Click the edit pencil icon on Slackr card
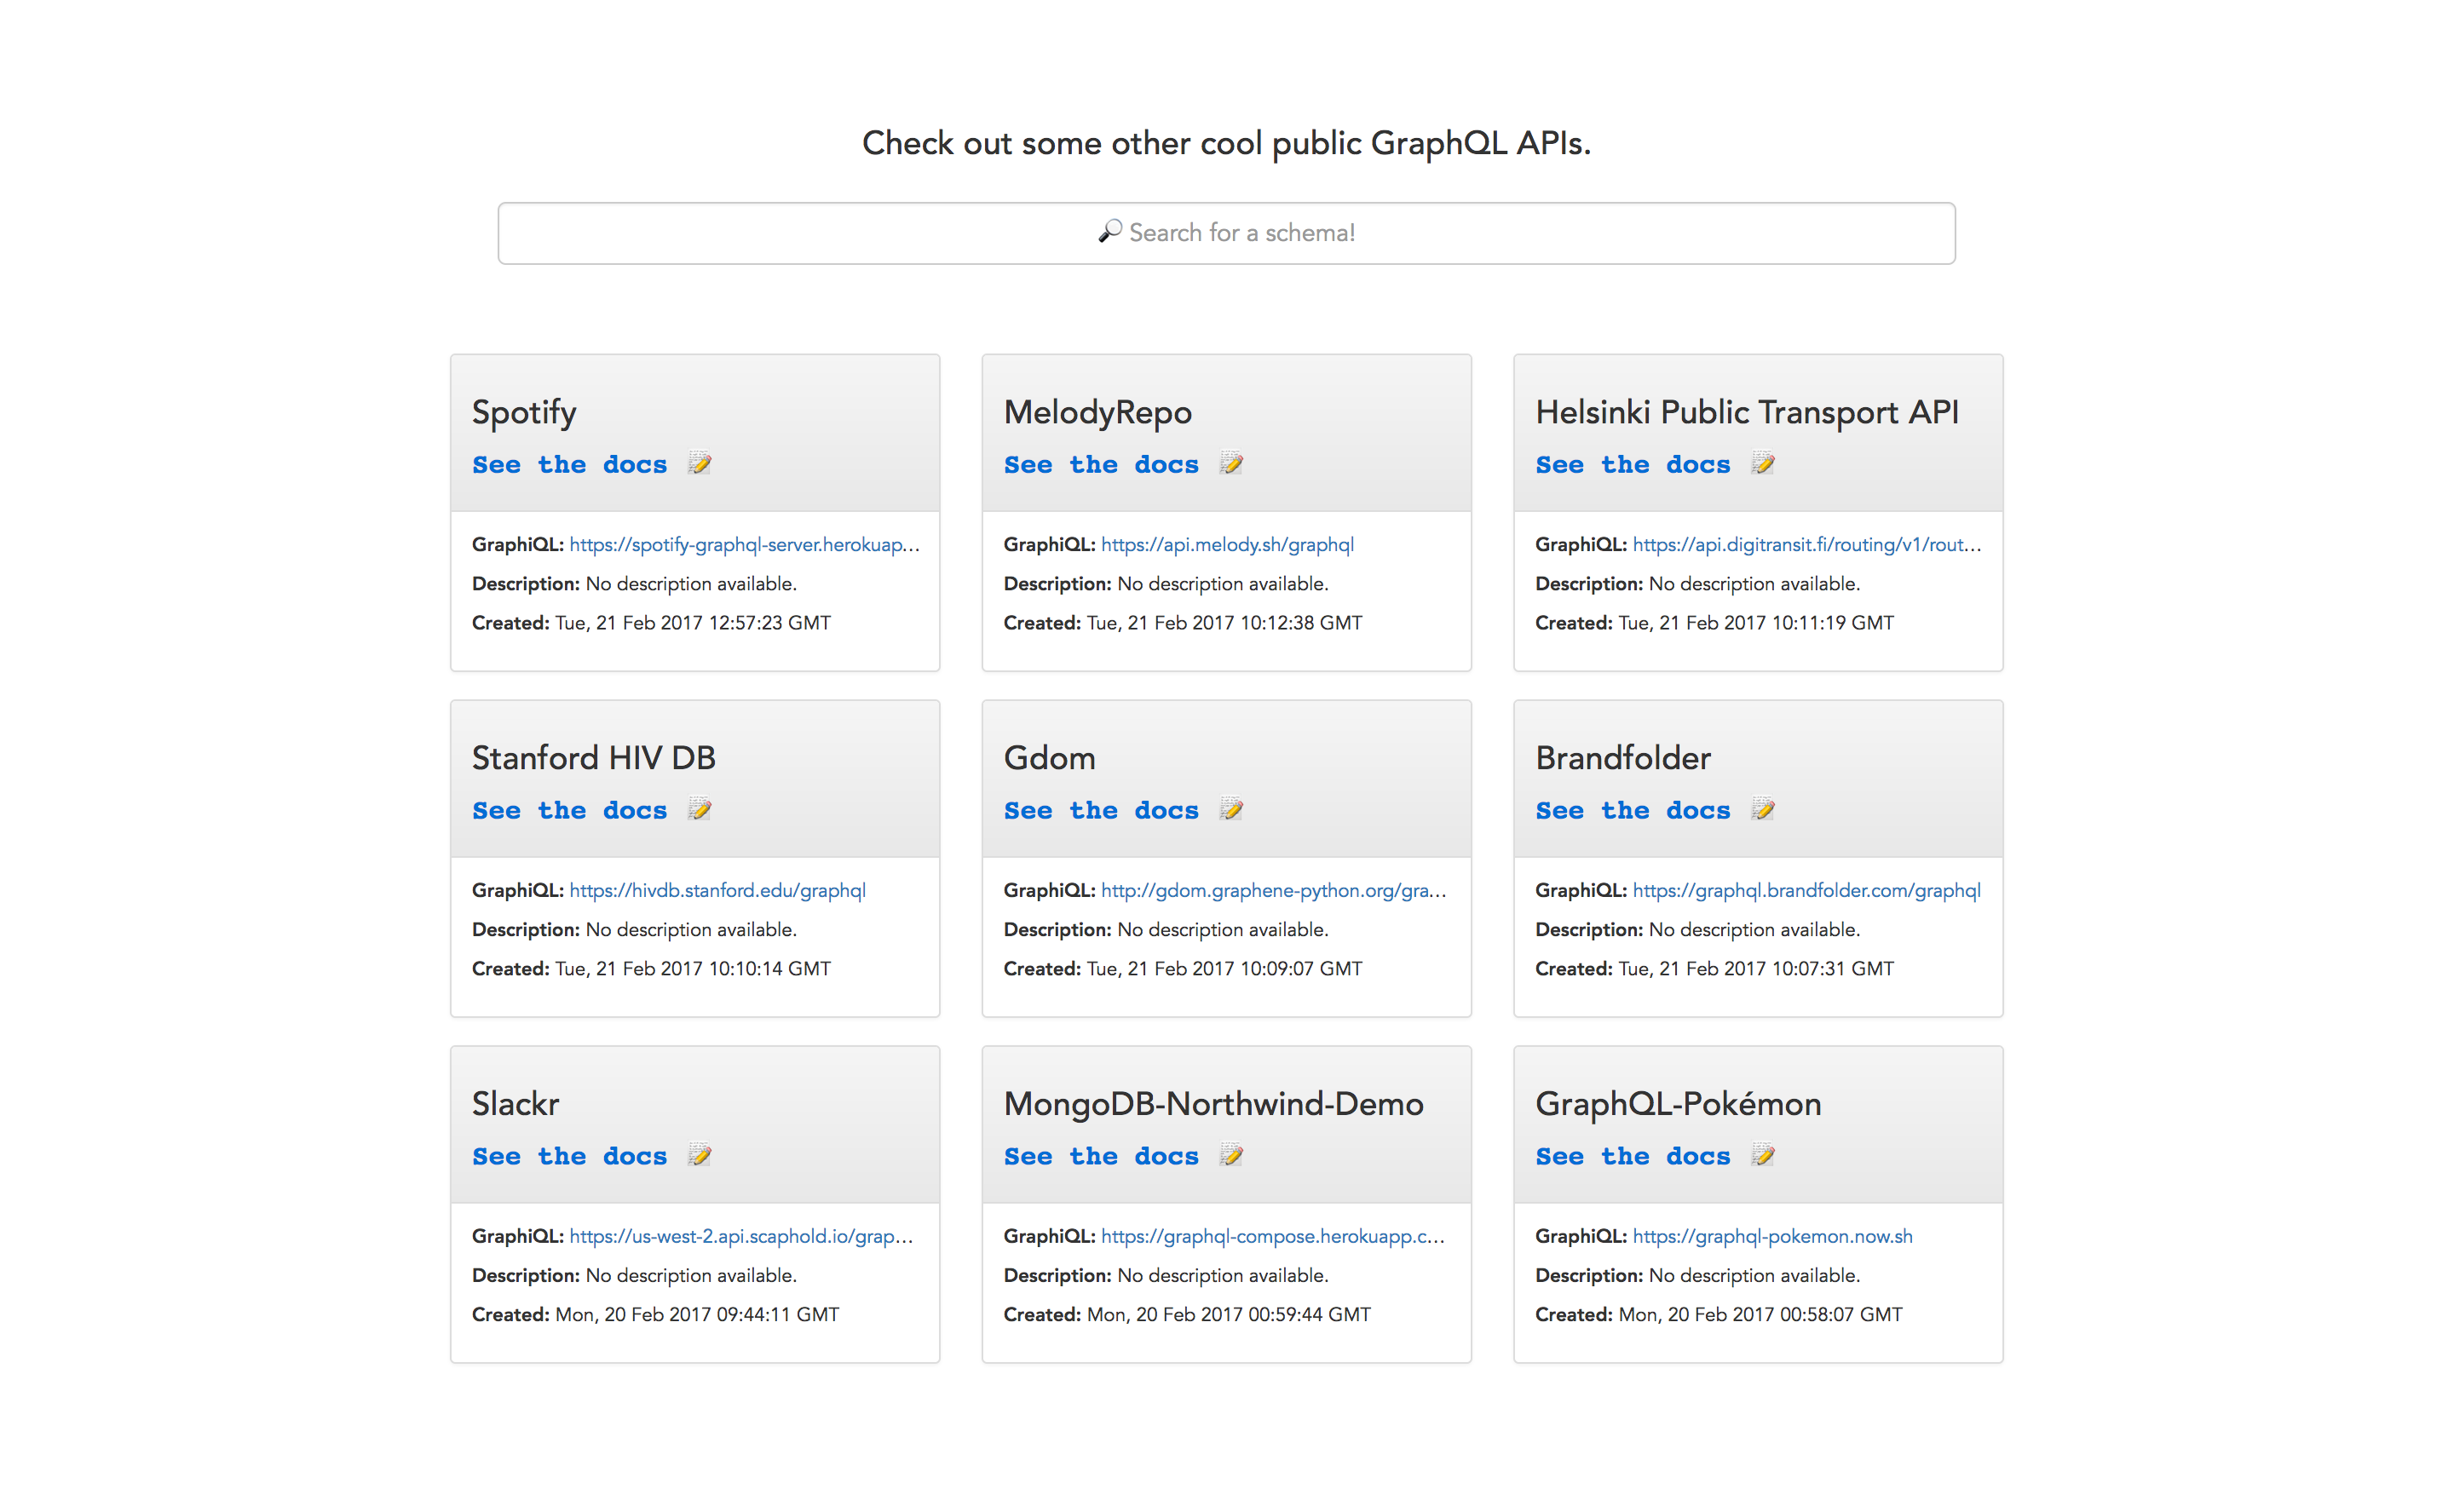 (x=699, y=1155)
